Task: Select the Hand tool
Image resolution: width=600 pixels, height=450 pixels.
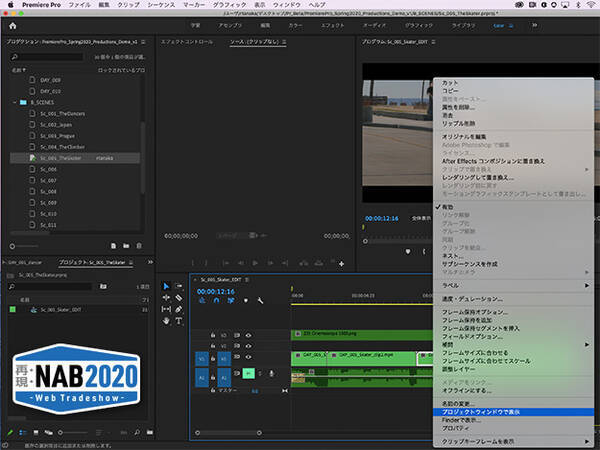Action: (166, 321)
